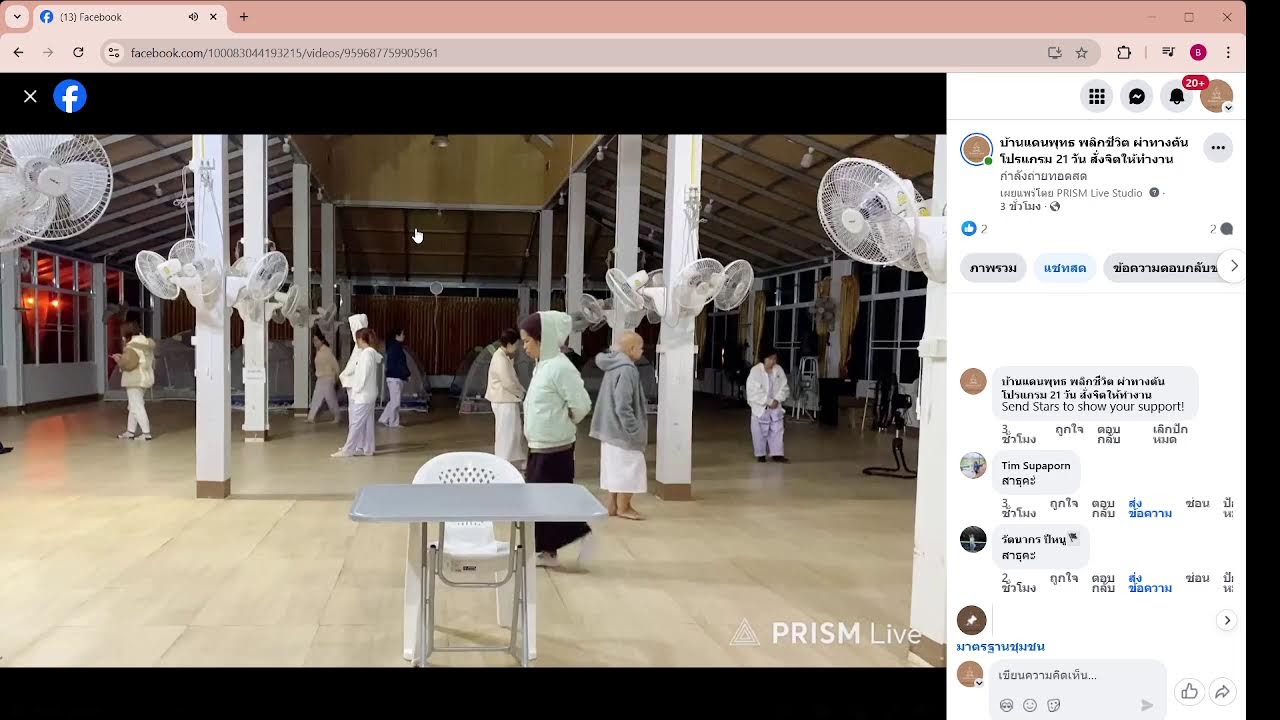Switch the commenting identity avatar dropdown
Screen dimensions: 1280x720
point(972,675)
